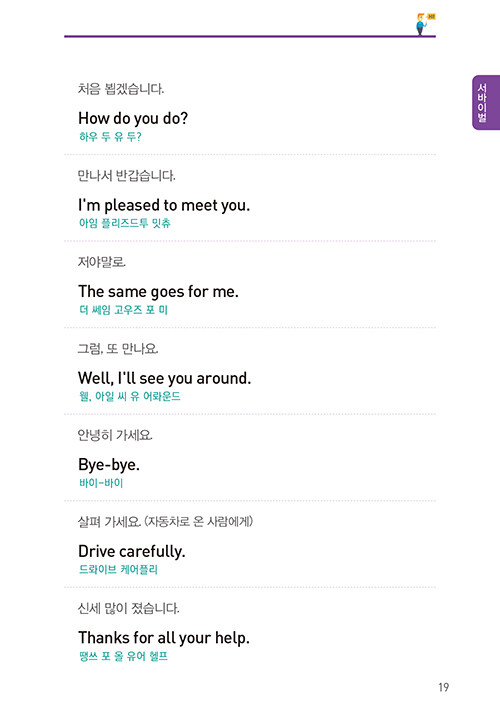Click pronunciation 아임 플리즈드투 밋츄
Viewport: 500px width, 709px height.
[x=125, y=223]
